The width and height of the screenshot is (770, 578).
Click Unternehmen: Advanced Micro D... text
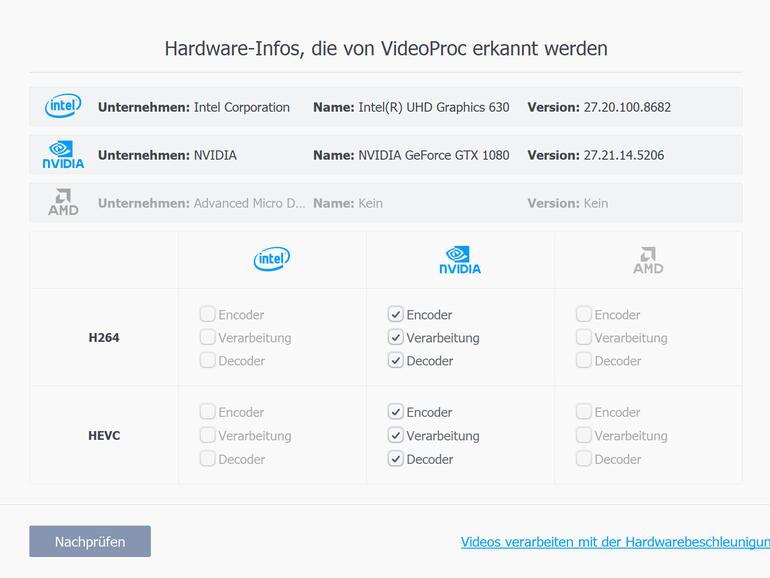(x=202, y=203)
